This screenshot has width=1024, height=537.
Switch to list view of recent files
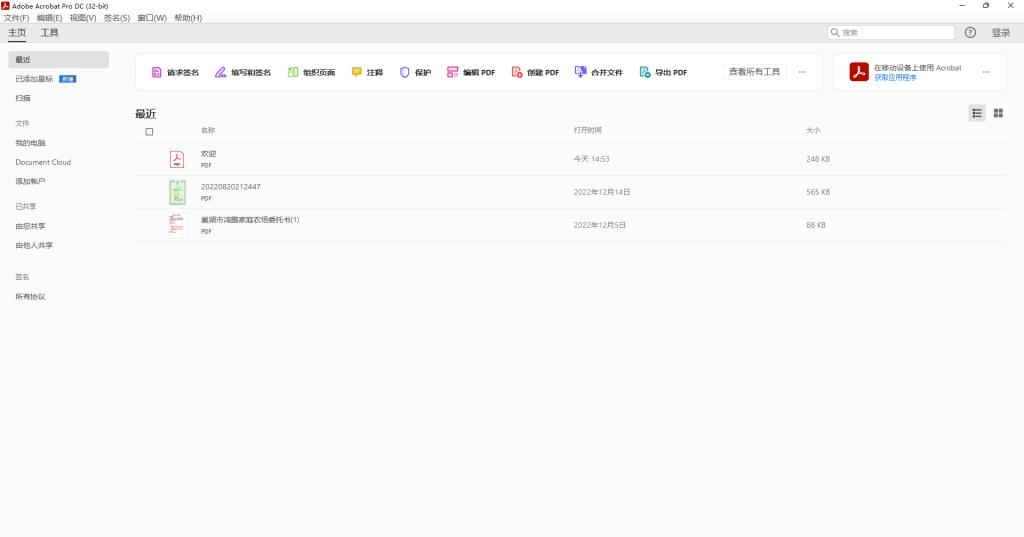click(977, 113)
